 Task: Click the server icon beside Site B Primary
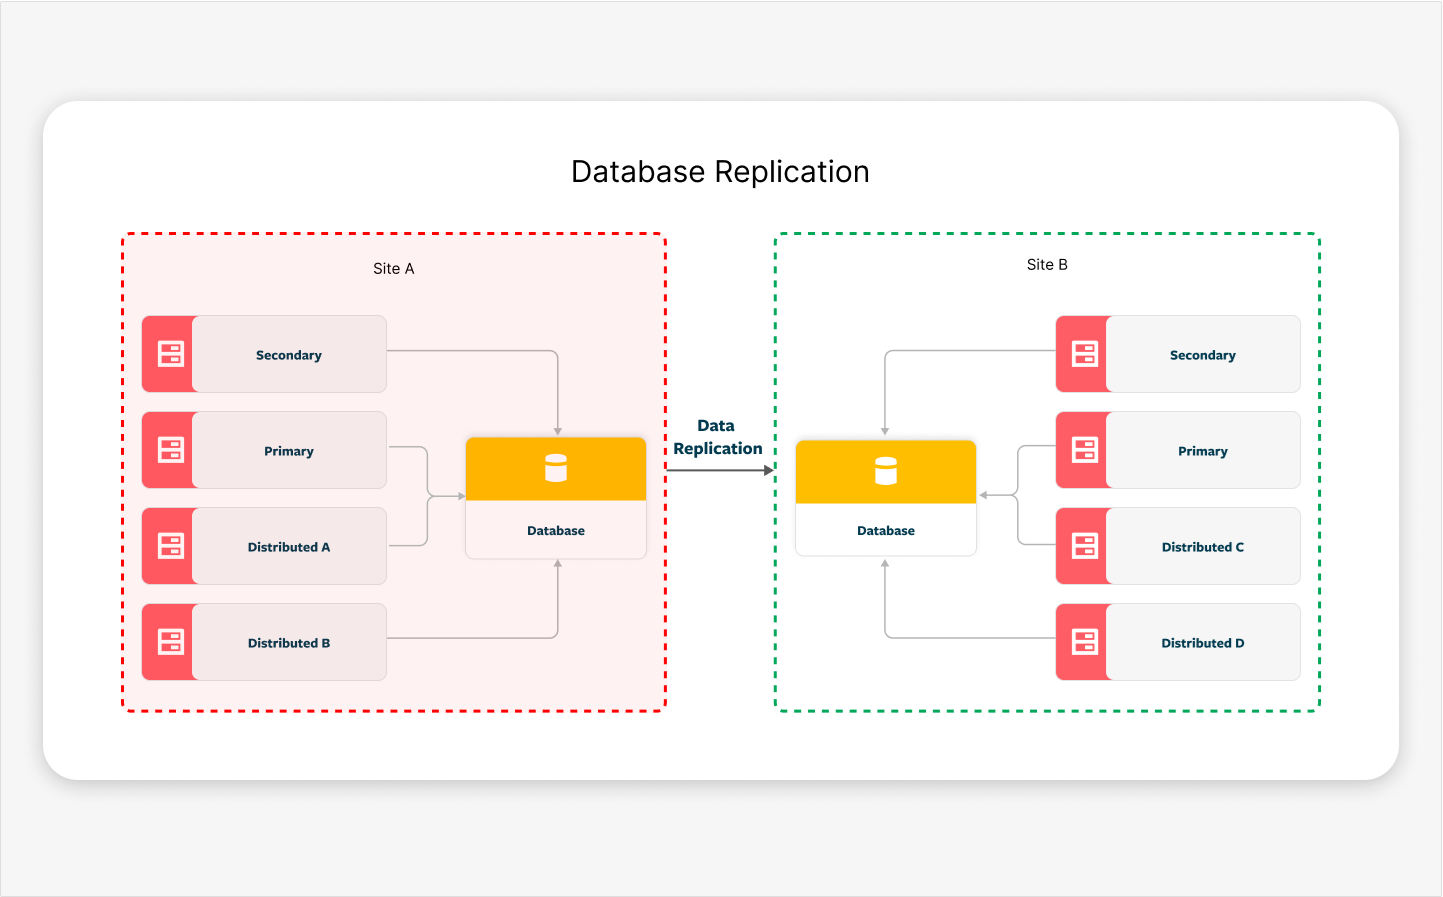click(x=1085, y=450)
